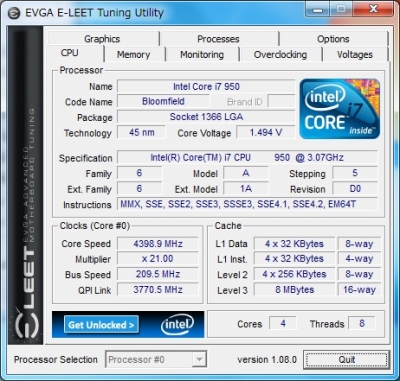Click the Core Speed value field
Viewport: 400px width, 381px height.
point(158,244)
